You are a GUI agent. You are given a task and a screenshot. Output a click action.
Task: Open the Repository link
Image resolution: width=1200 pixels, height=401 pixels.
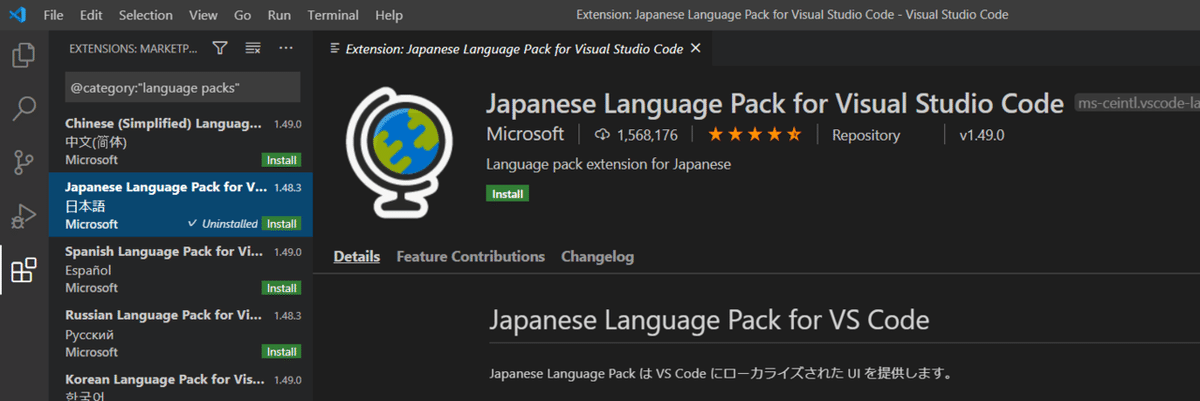[x=866, y=135]
